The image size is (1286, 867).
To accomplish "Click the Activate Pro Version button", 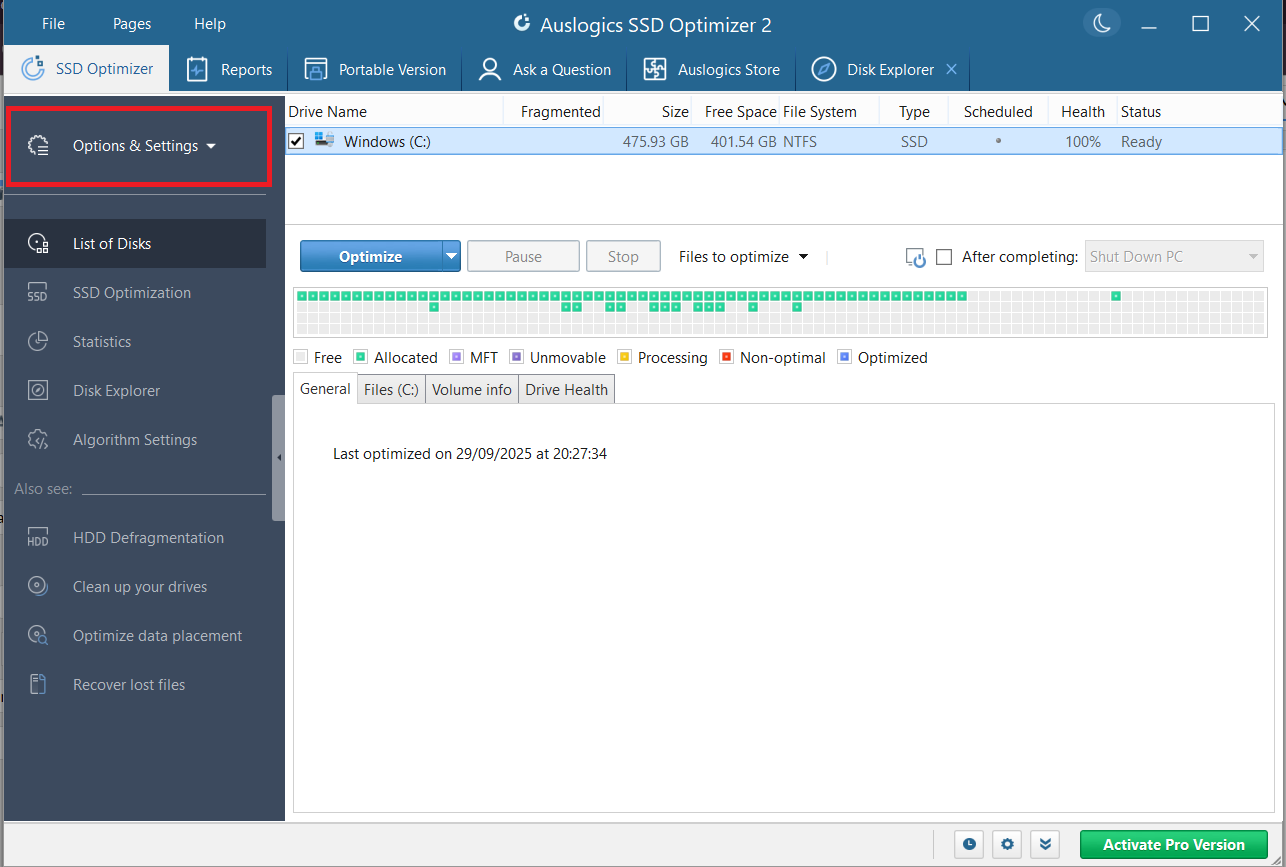I will coord(1173,844).
